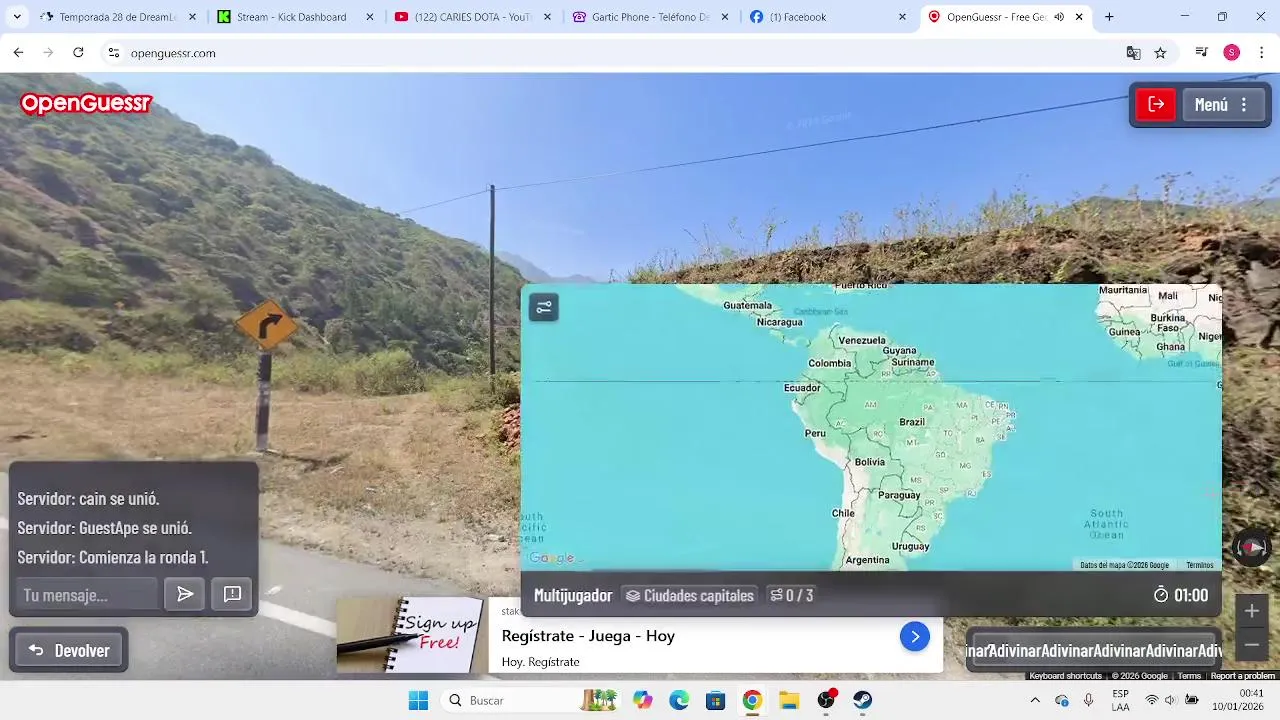
Task: Mute the OpenGuessr tab audio icon
Action: (1058, 17)
